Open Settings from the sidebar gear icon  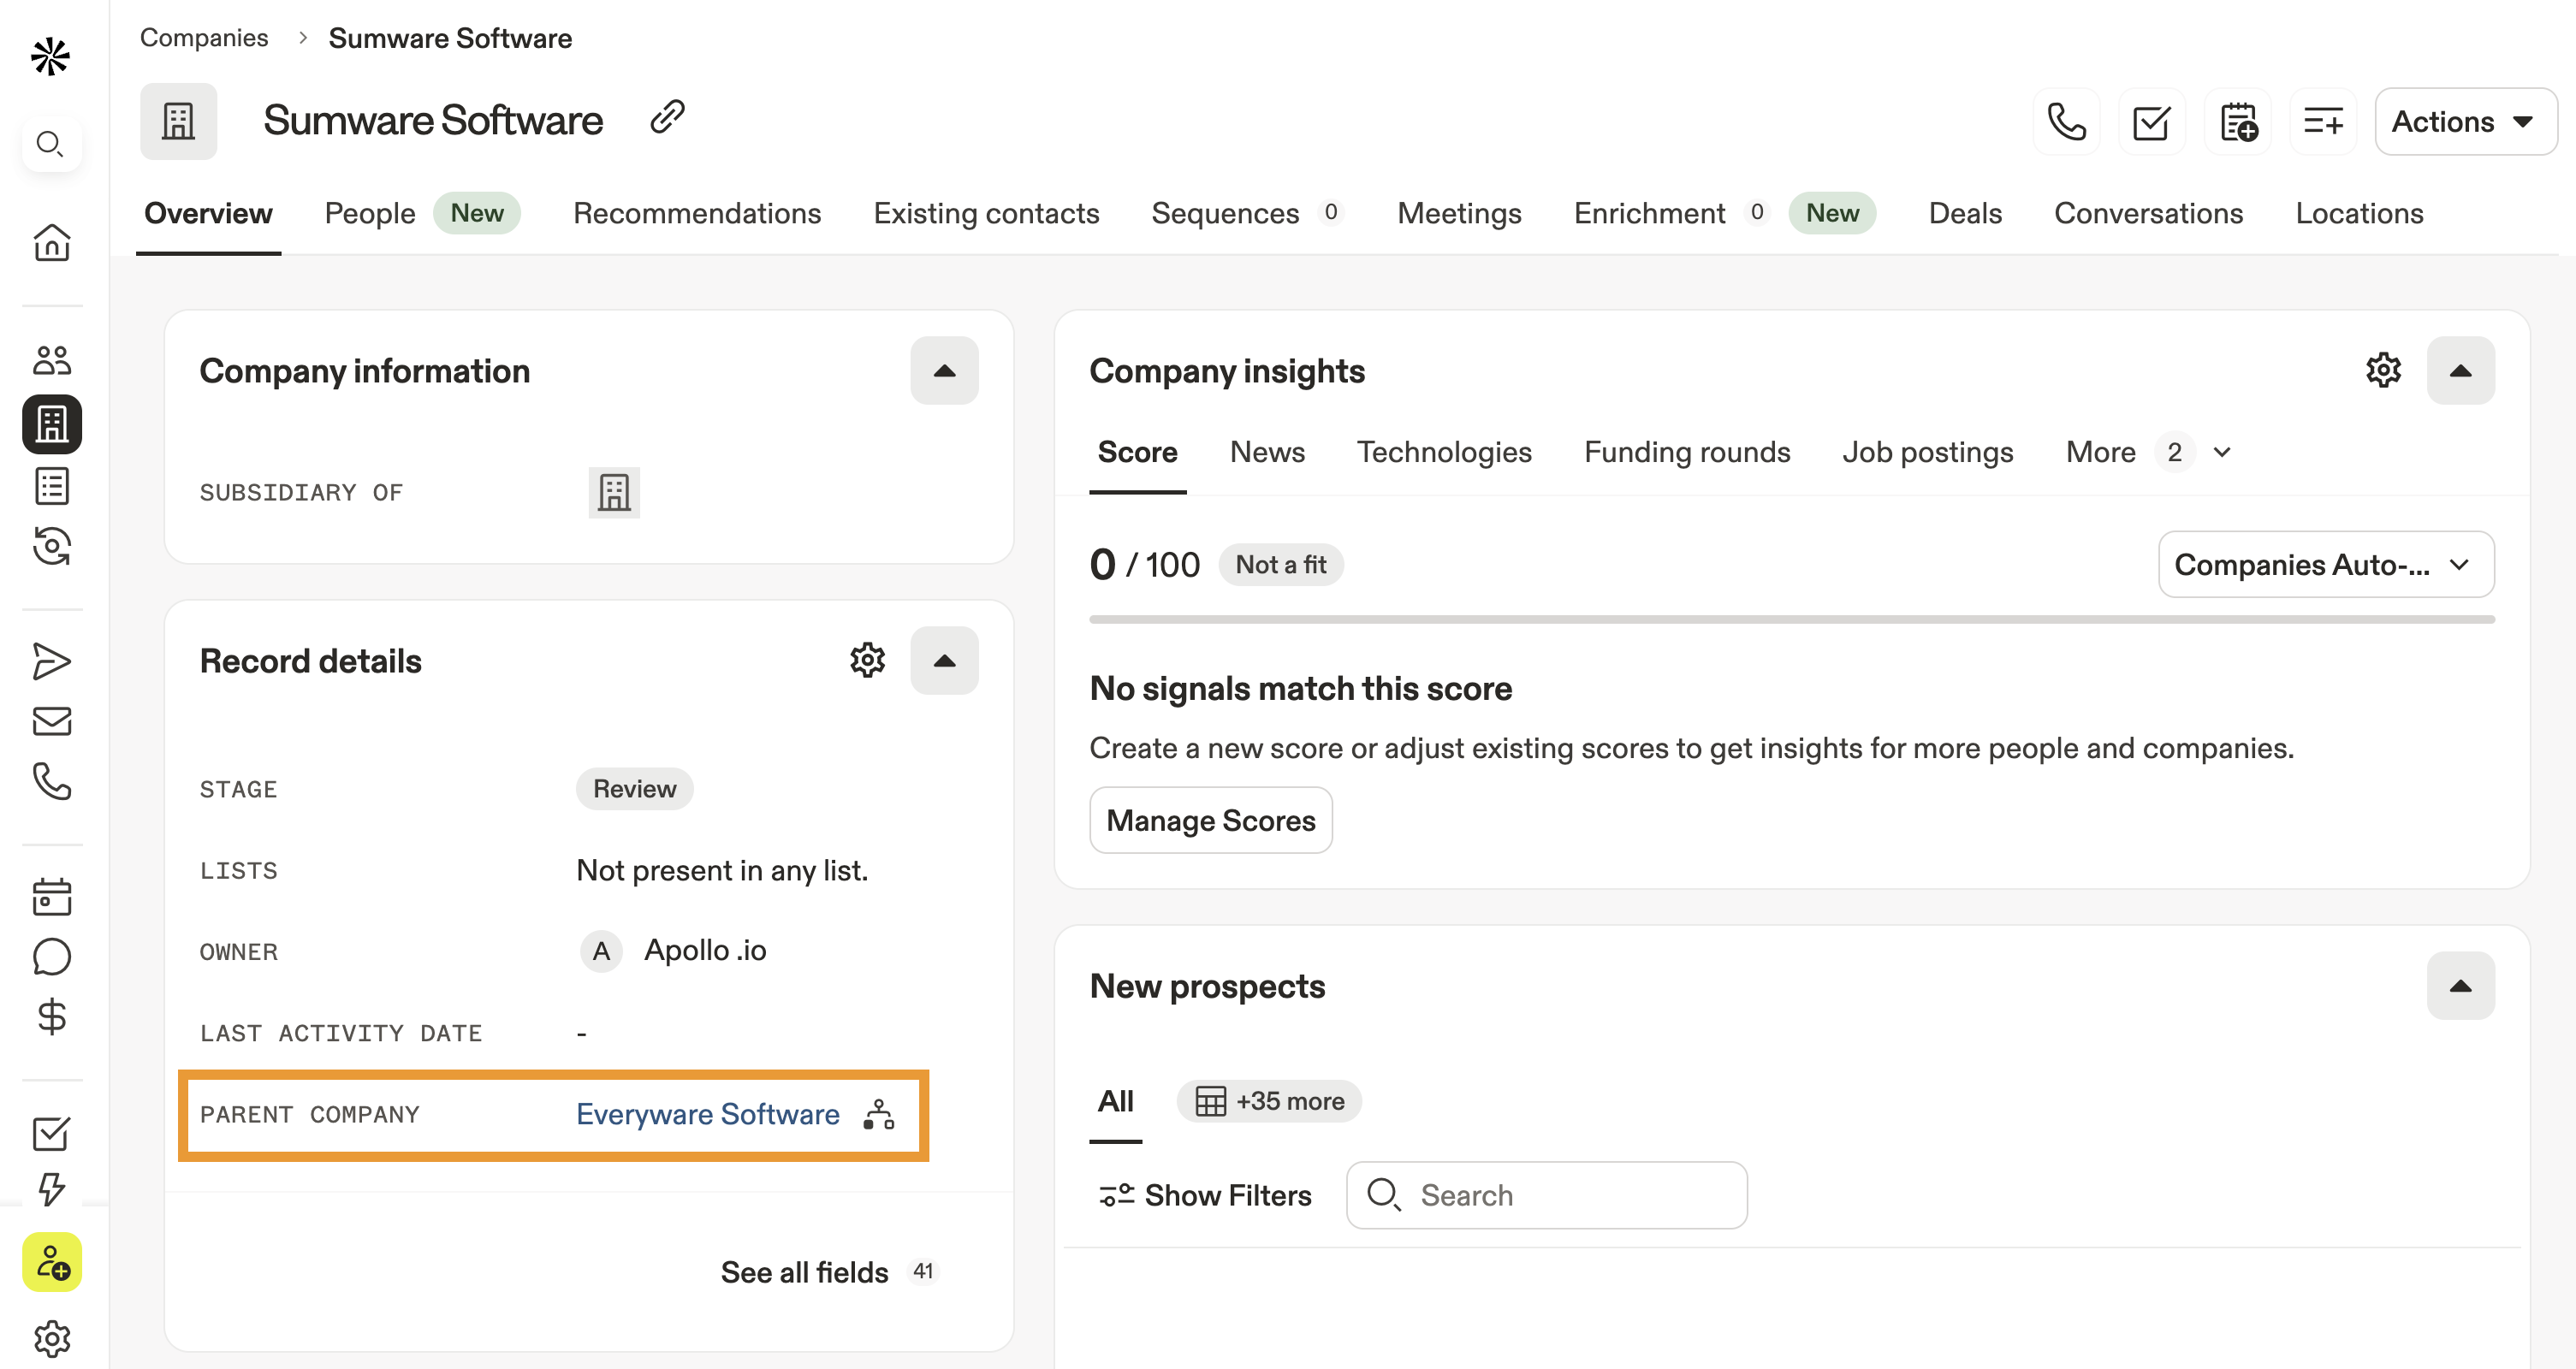coord(52,1339)
